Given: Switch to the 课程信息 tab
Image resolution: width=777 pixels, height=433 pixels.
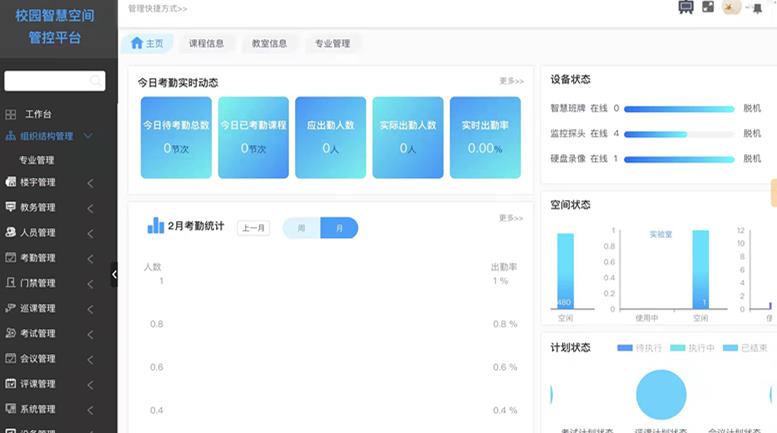Looking at the screenshot, I should pyautogui.click(x=206, y=44).
